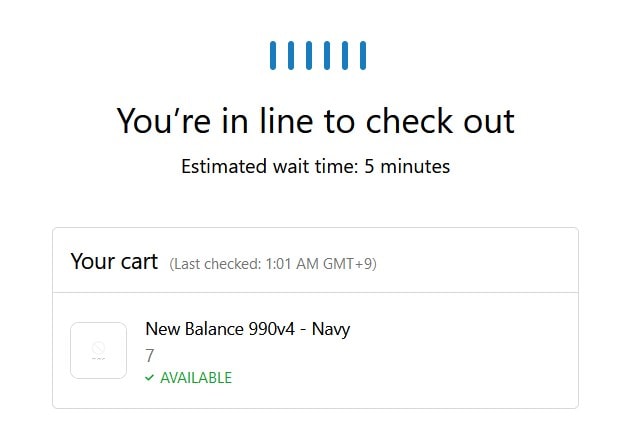
Task: Click the leftmost blue loading bar
Action: pos(272,55)
